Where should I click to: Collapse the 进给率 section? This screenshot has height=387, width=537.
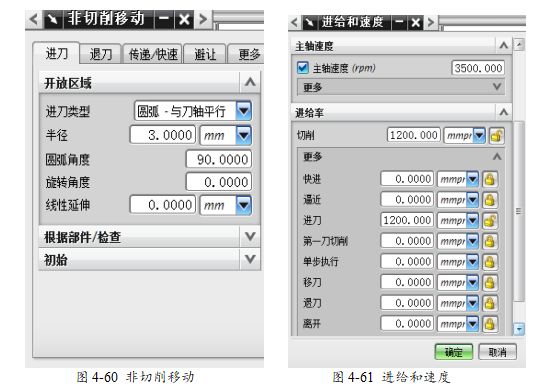coord(503,112)
